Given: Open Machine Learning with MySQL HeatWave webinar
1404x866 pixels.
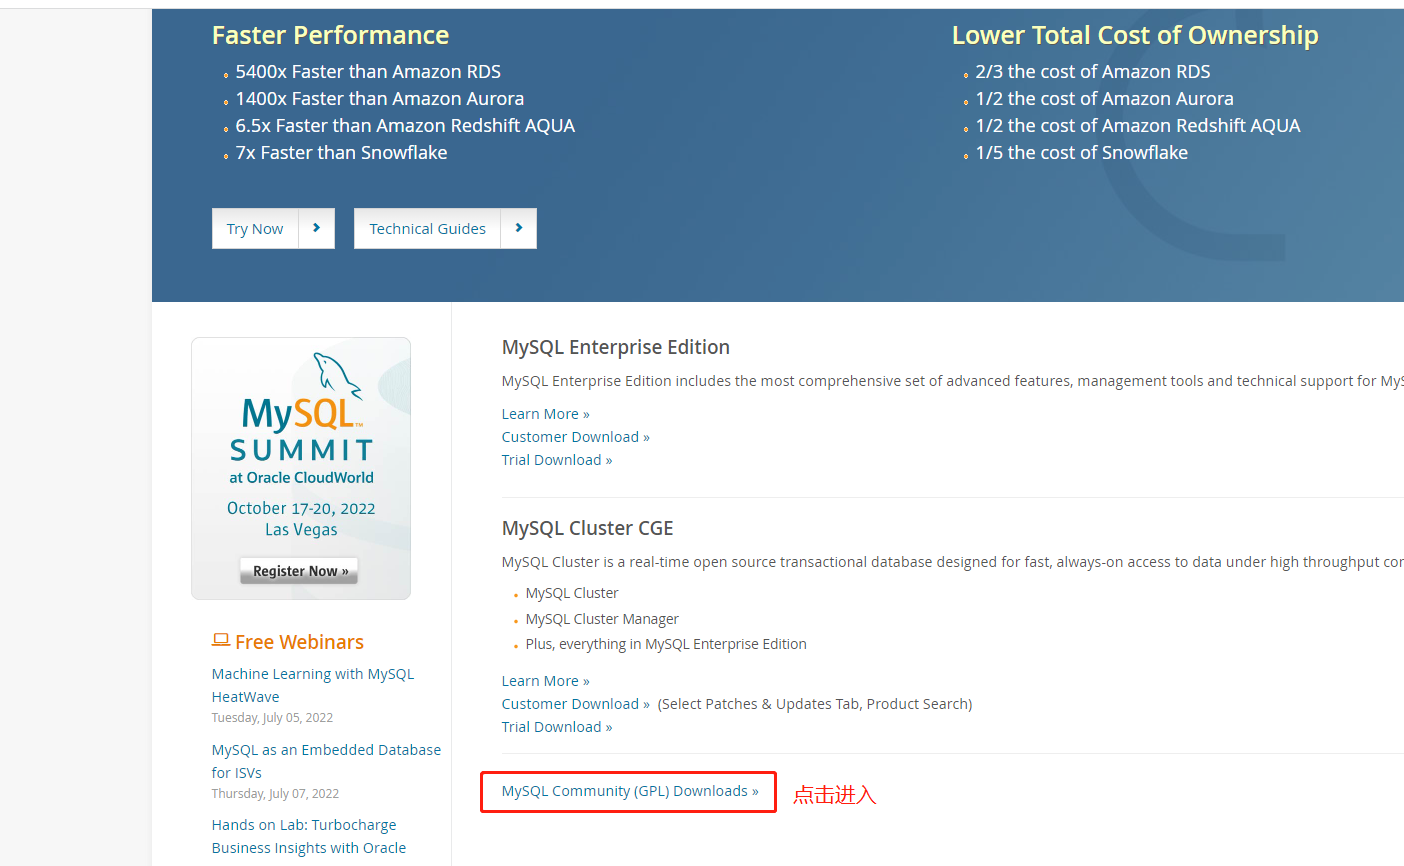Looking at the screenshot, I should click(313, 685).
